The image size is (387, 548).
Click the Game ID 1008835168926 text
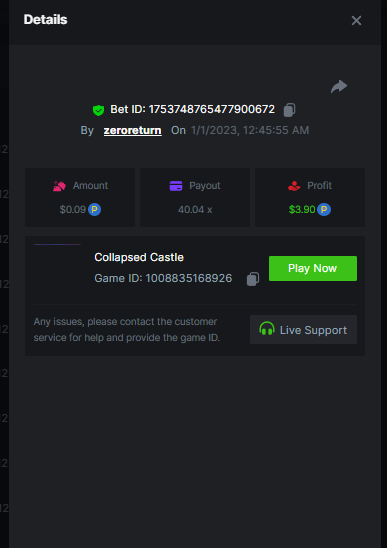[x=163, y=278]
